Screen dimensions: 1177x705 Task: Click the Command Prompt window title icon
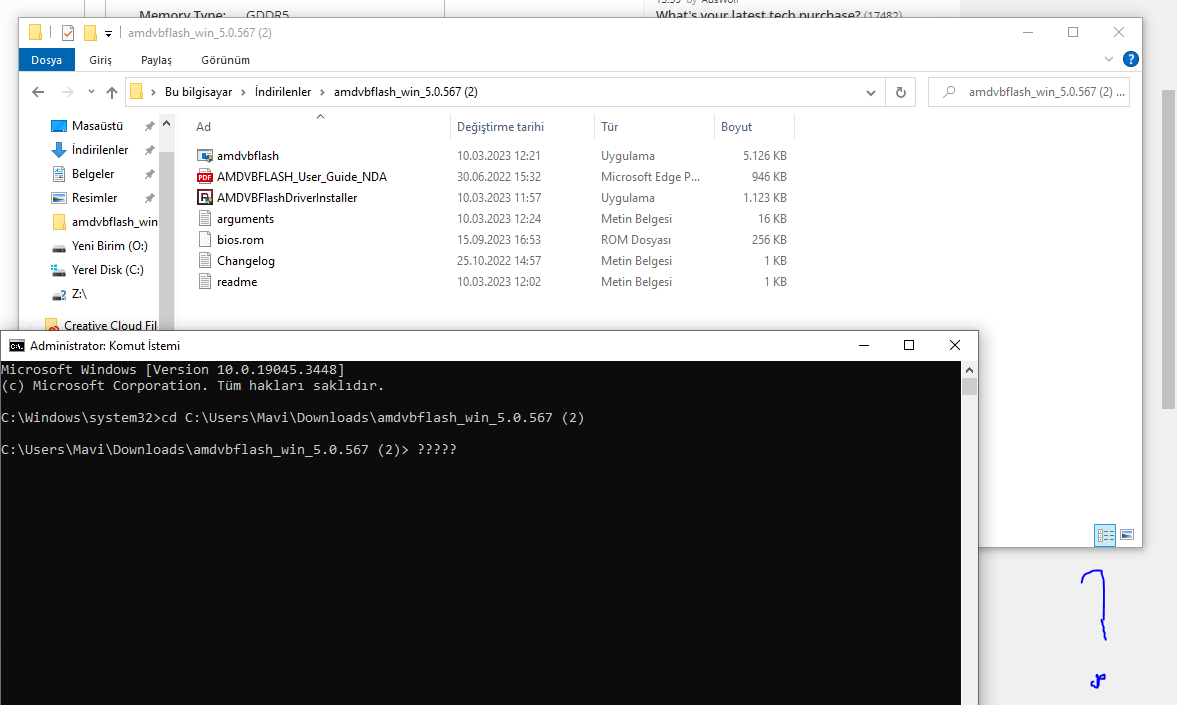(x=17, y=345)
